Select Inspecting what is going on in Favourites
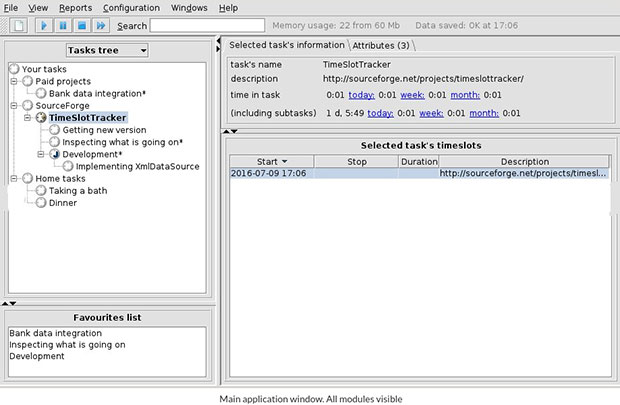620x405 pixels. click(x=67, y=345)
